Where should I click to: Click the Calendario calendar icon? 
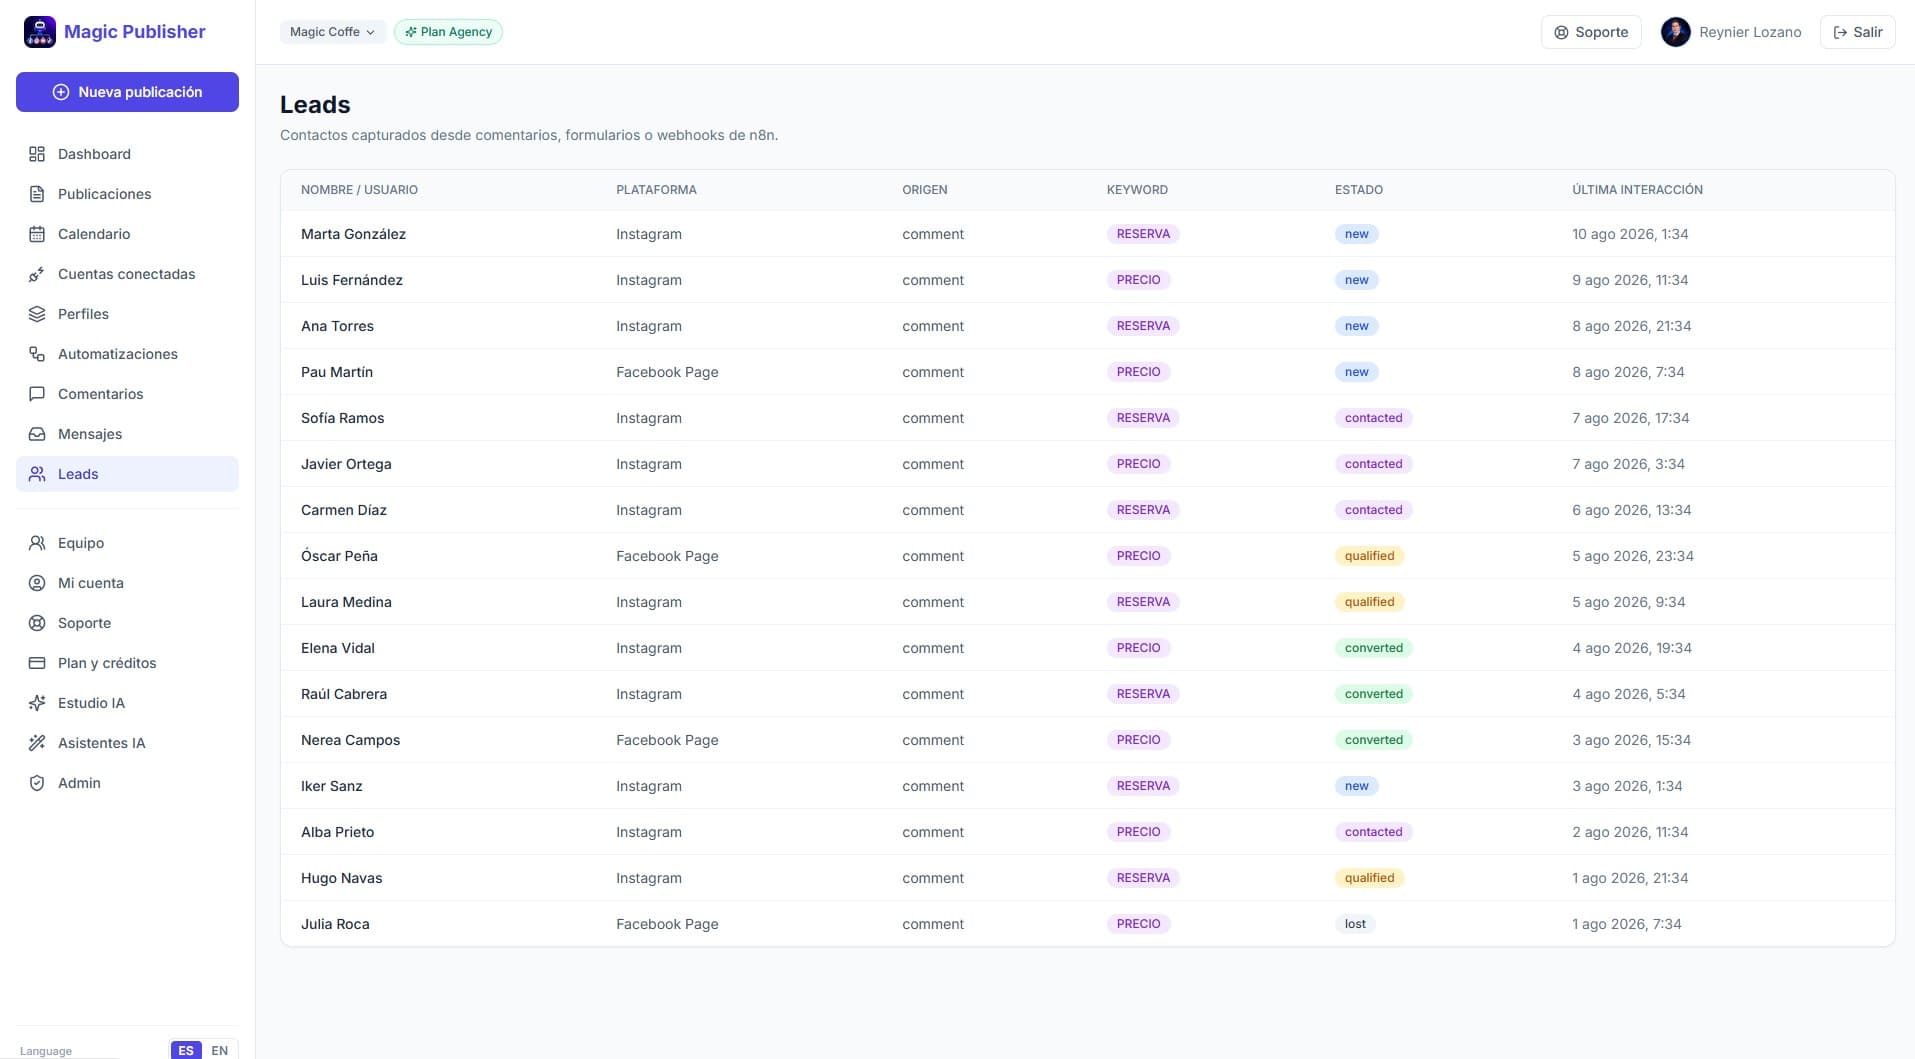[37, 234]
